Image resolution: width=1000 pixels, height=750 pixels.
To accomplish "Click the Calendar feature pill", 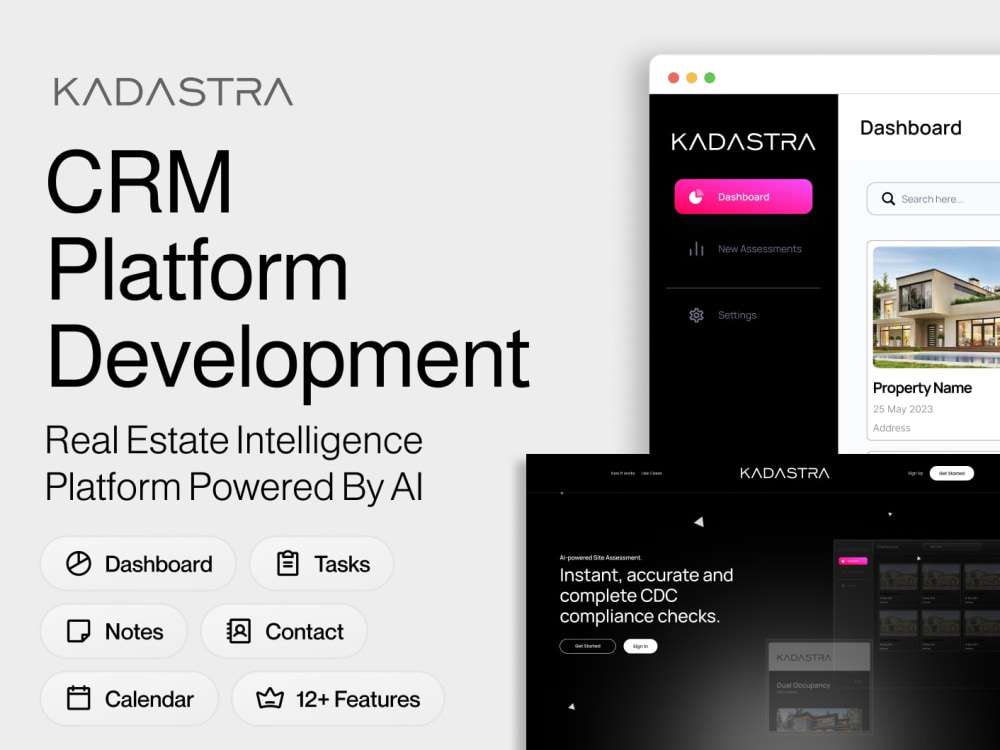I will point(129,698).
